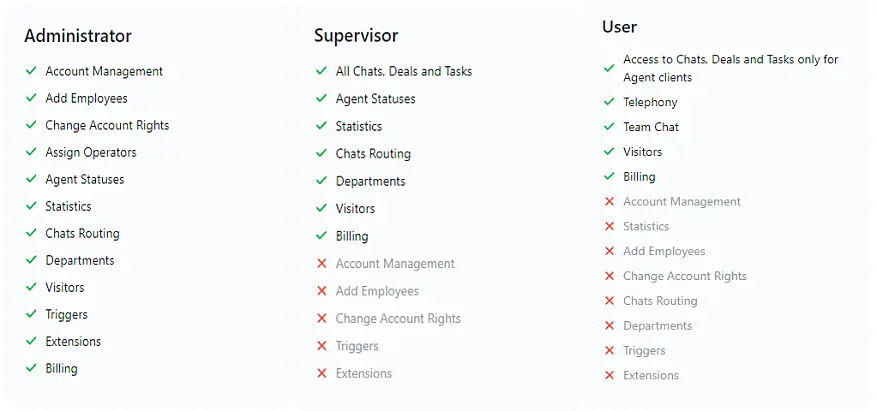This screenshot has width=877, height=411.
Task: Click Assign Operators in the Administrator list
Action: point(91,152)
